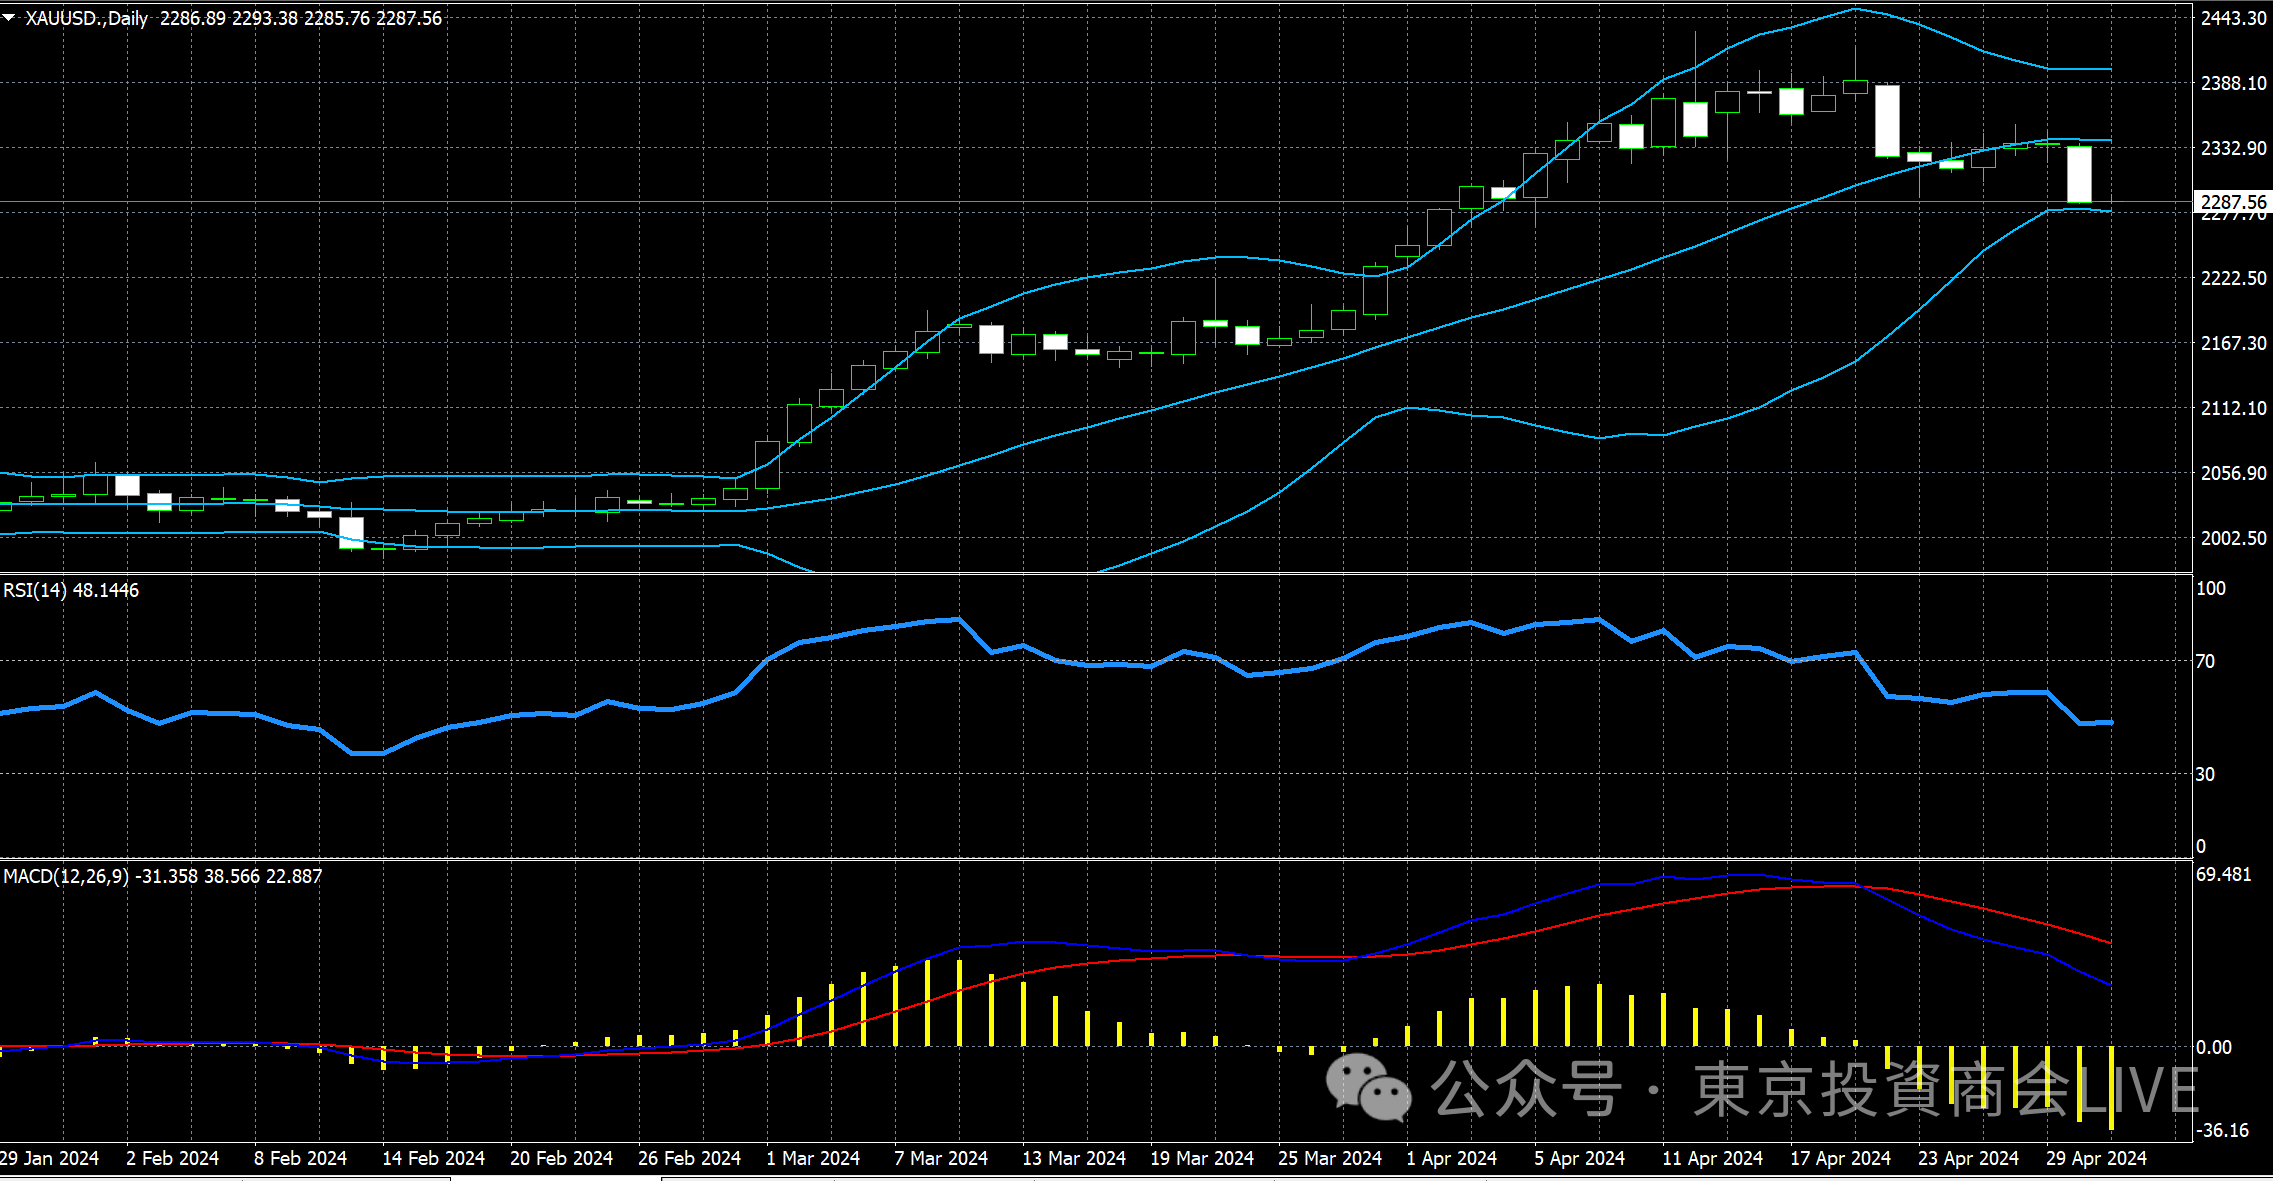2273x1181 pixels.
Task: Click the MACD zero level 0.00 label
Action: pyautogui.click(x=2214, y=1047)
